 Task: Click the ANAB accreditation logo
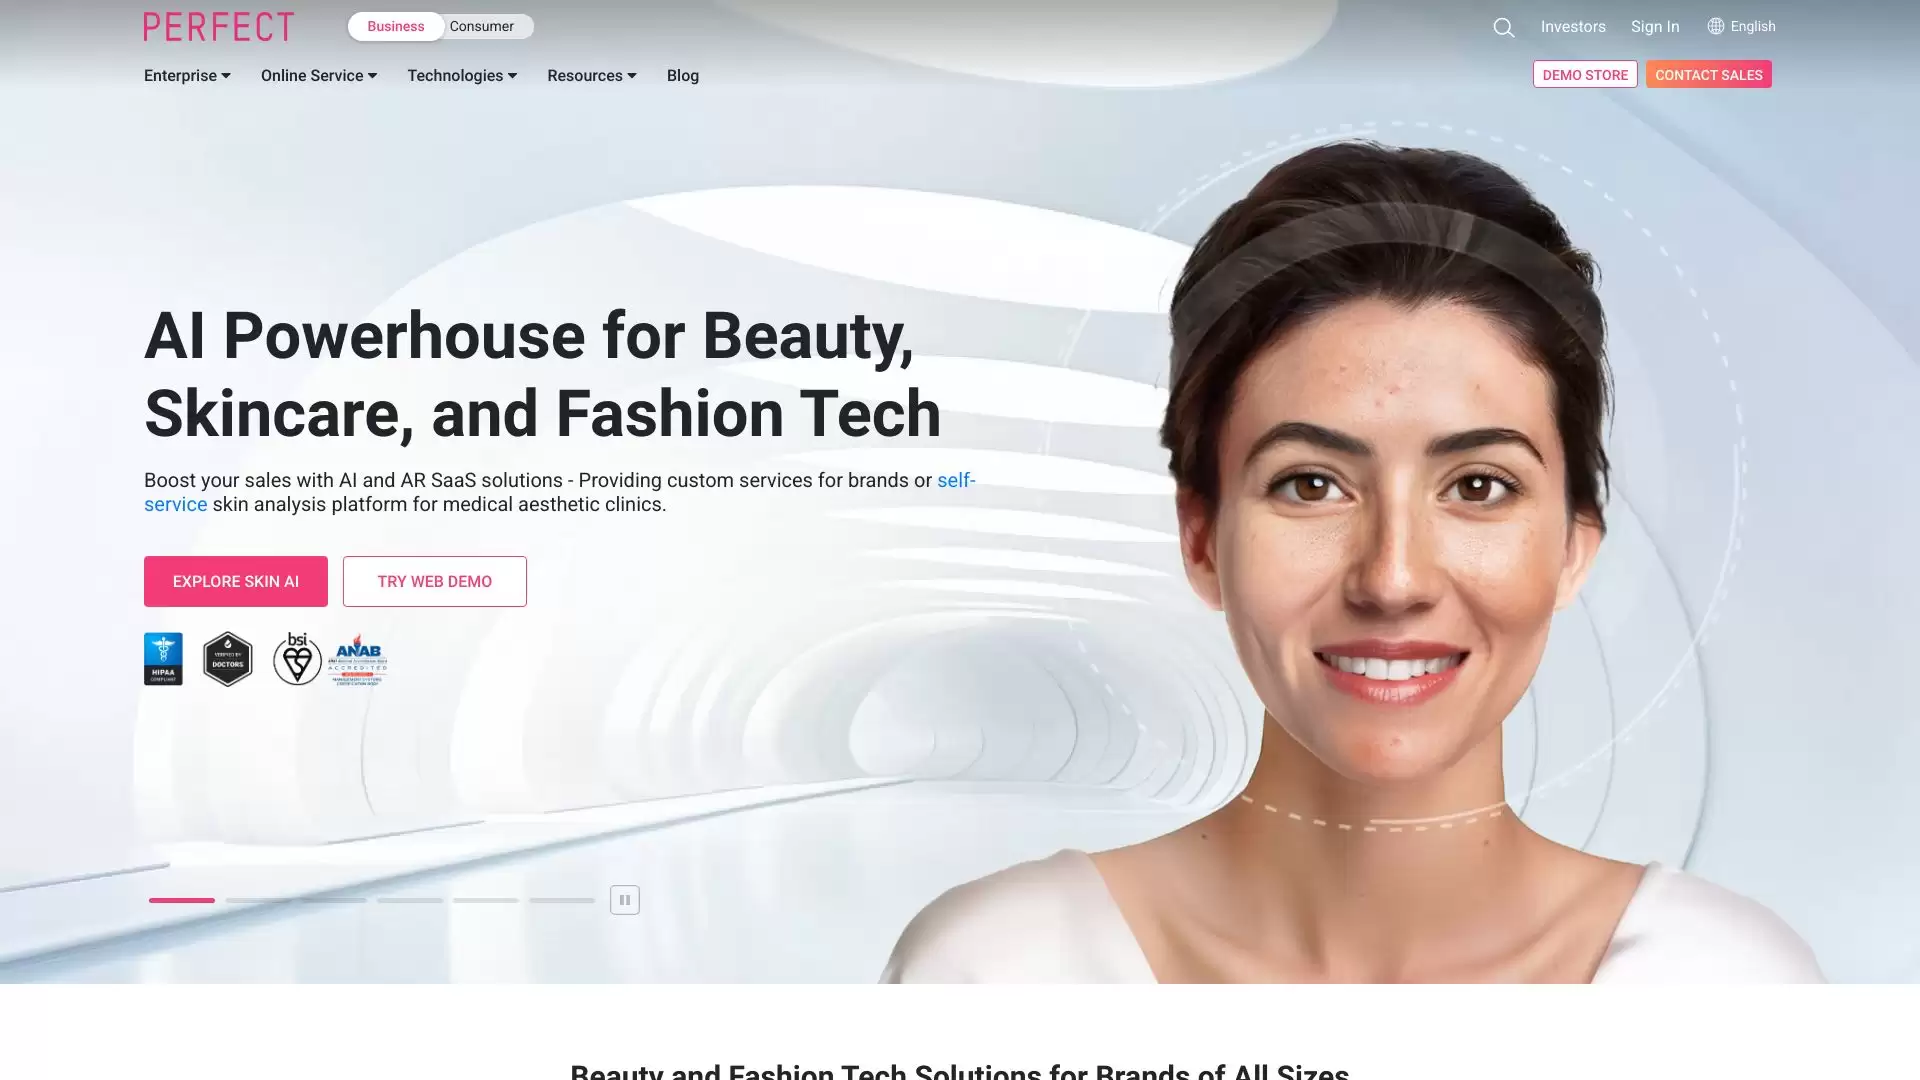358,659
